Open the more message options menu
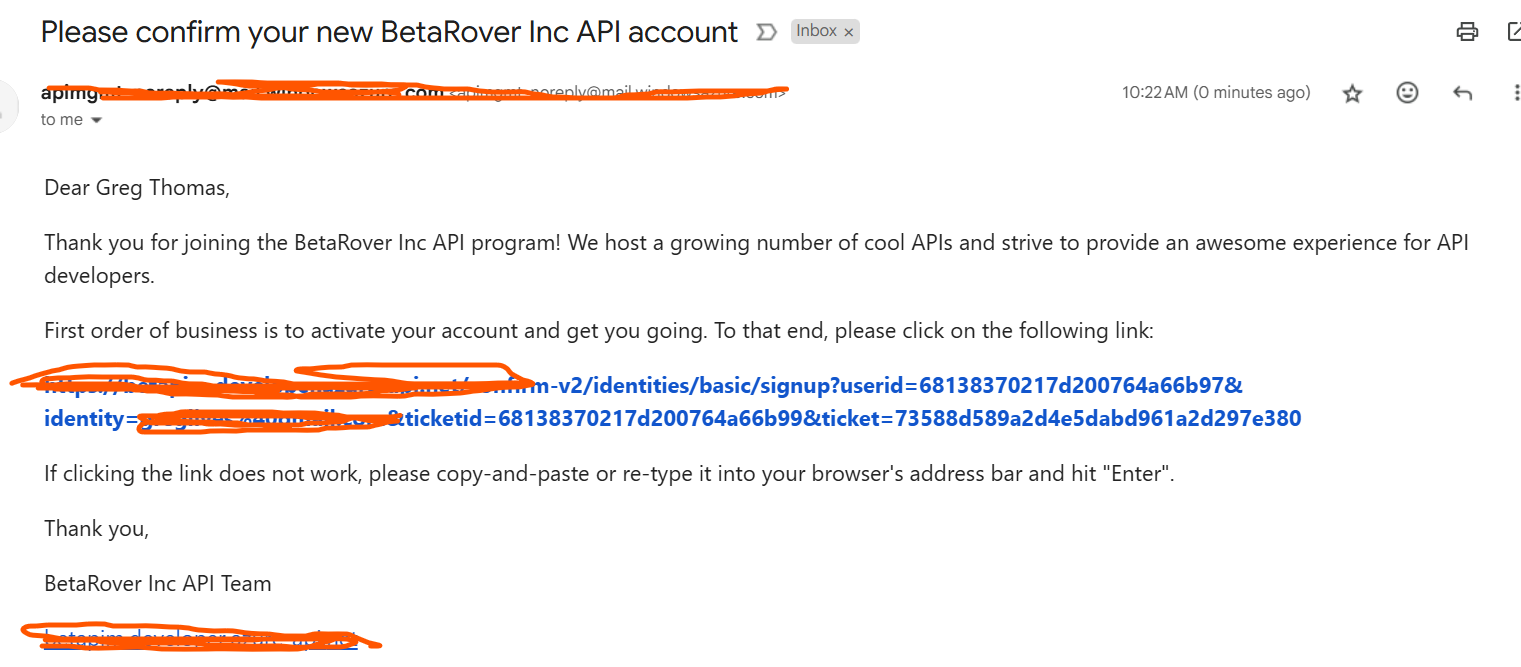The image size is (1521, 667). coord(1517,92)
